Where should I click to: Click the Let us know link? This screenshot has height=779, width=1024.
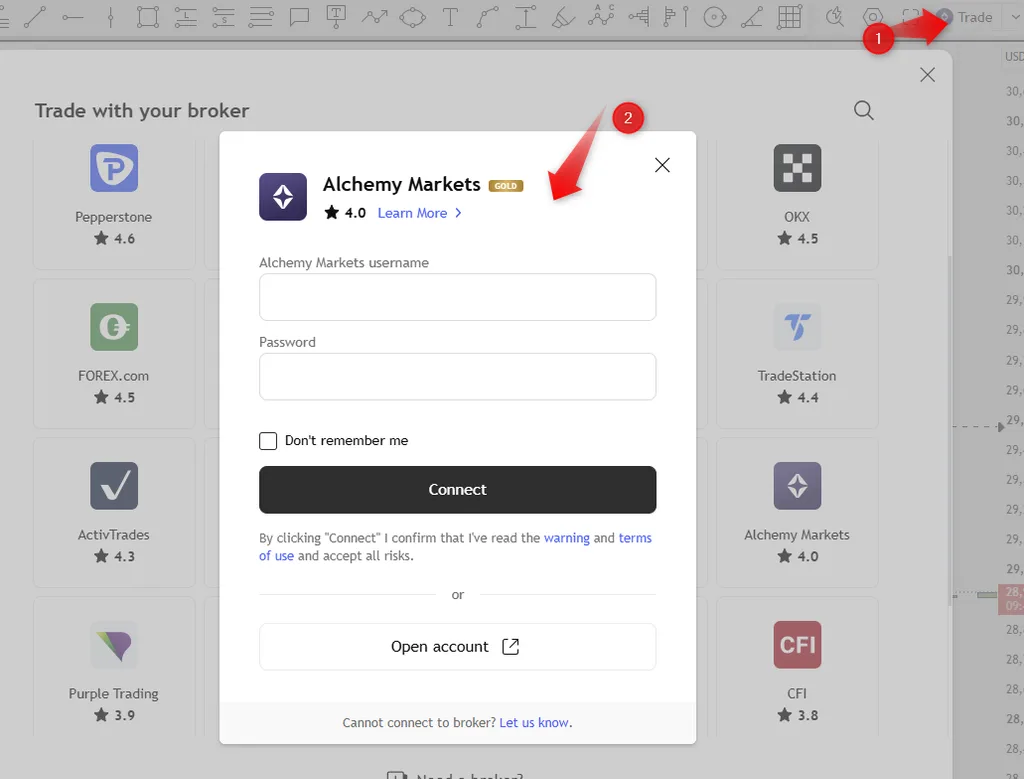coord(534,722)
